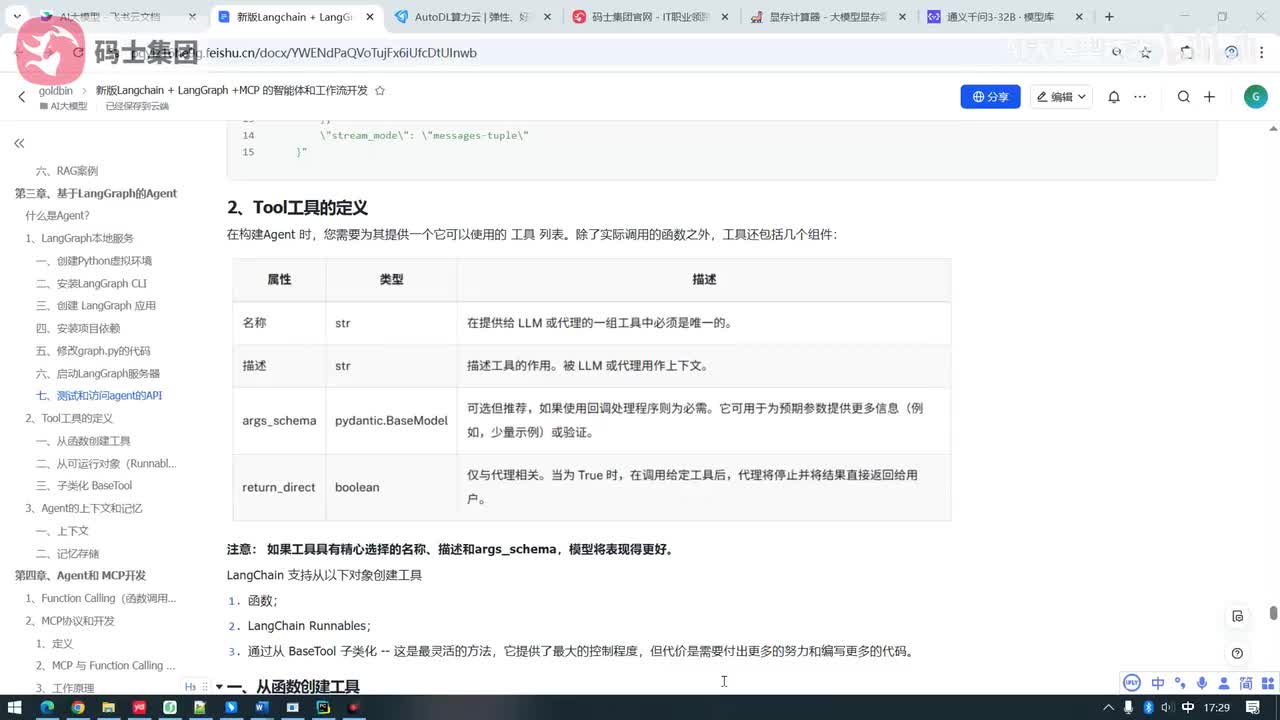
Task: Switch to the 码士集团官网 tab
Action: click(x=651, y=17)
